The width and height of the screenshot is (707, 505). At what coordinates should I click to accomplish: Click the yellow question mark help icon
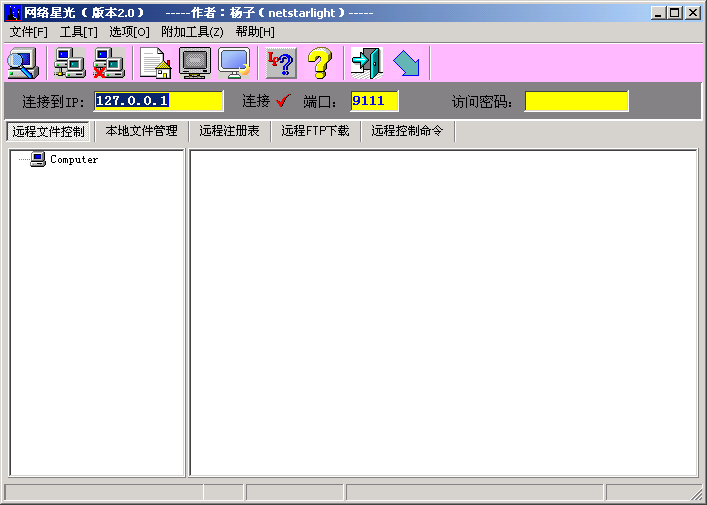319,64
